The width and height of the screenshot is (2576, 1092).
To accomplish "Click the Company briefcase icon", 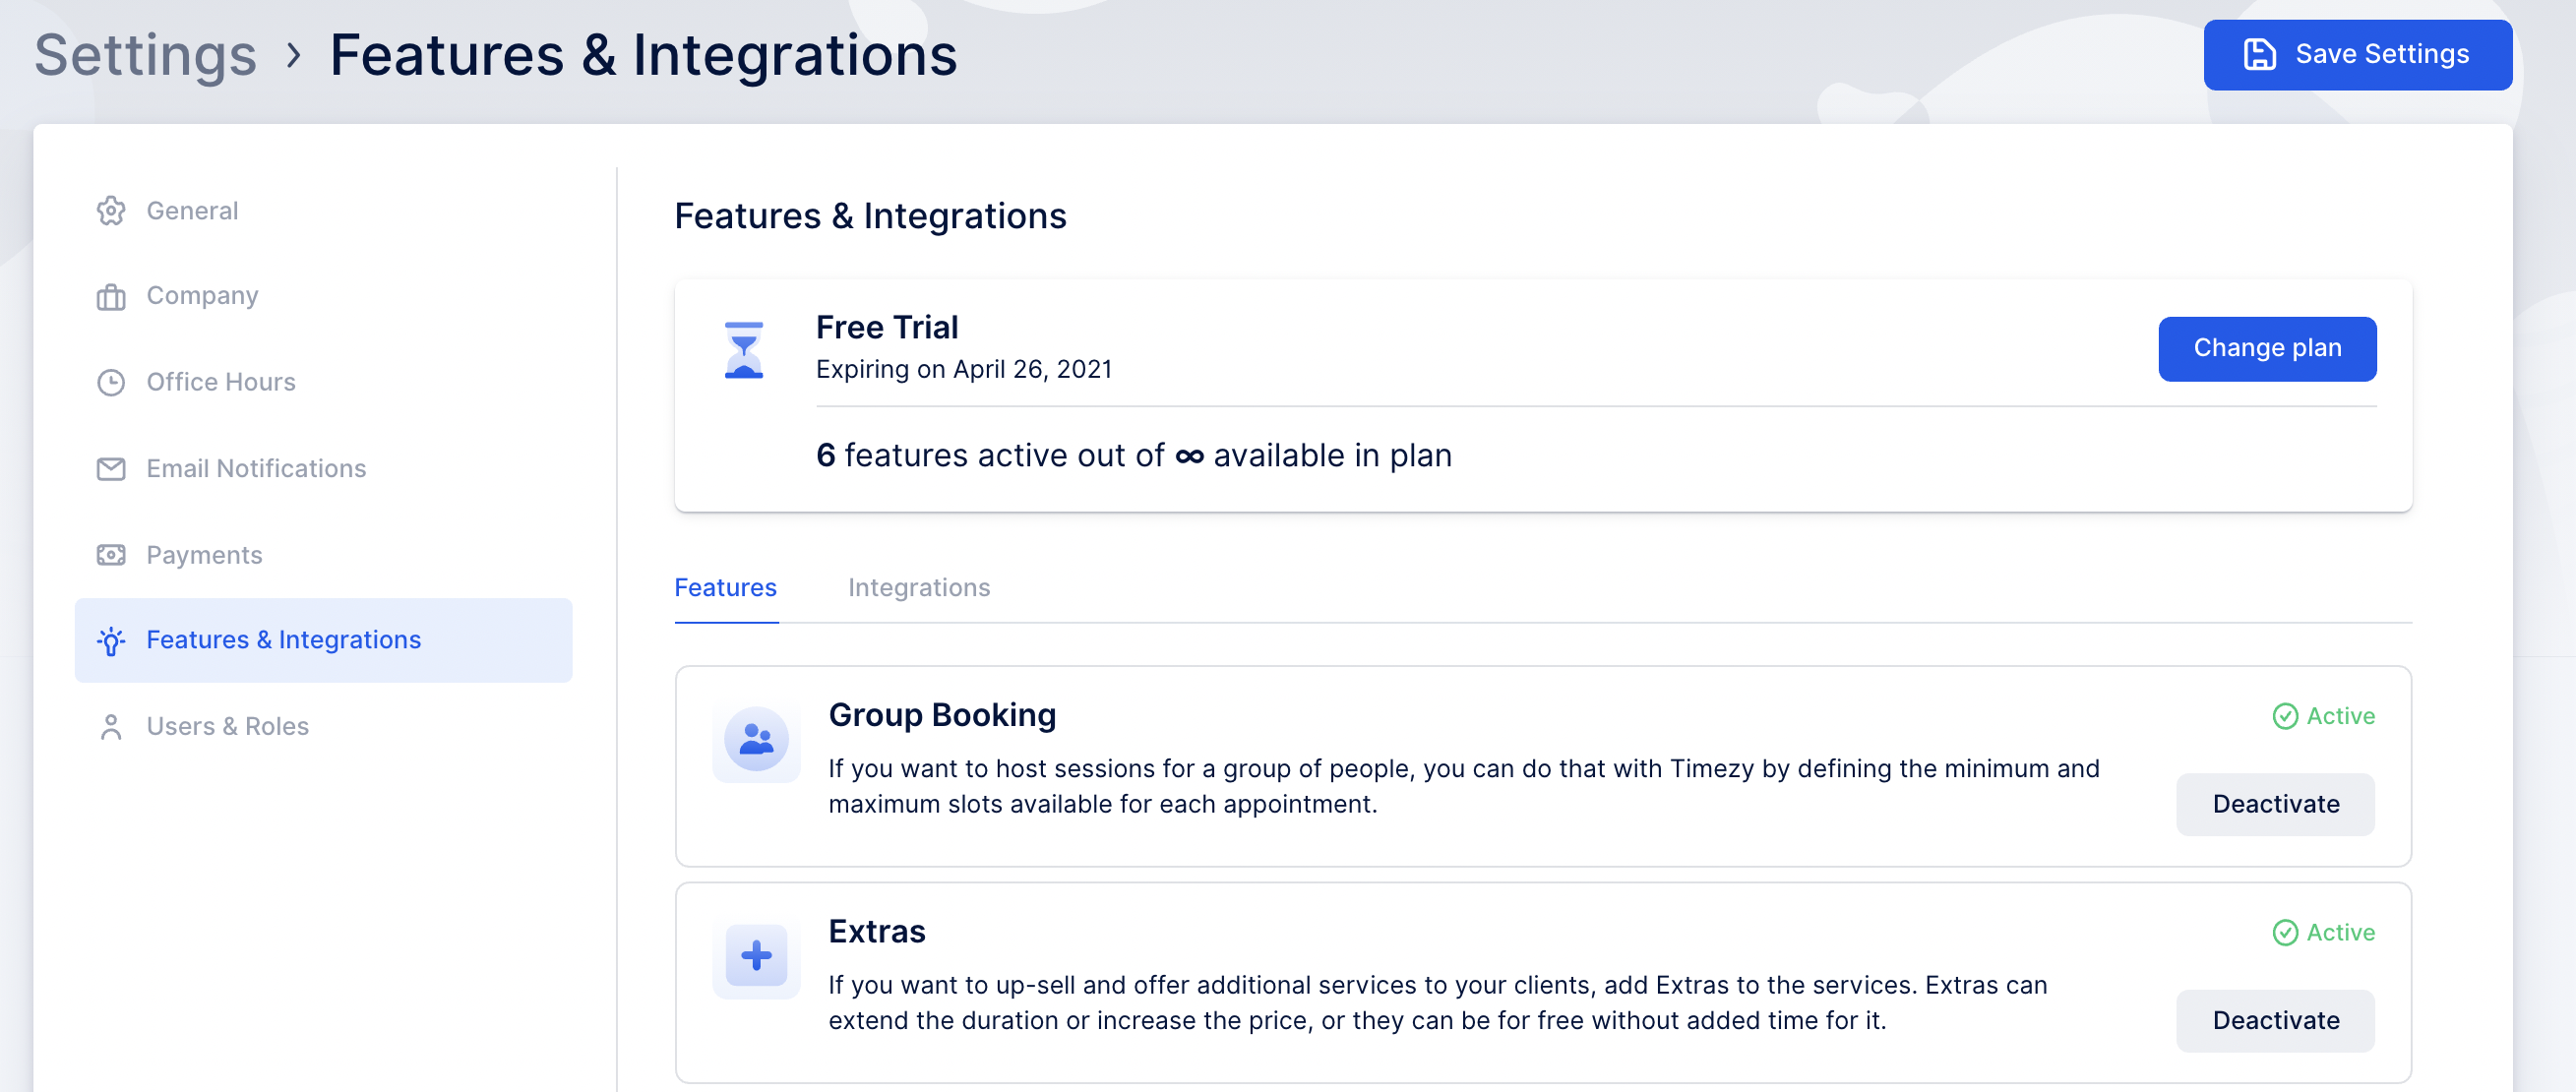I will tap(111, 297).
